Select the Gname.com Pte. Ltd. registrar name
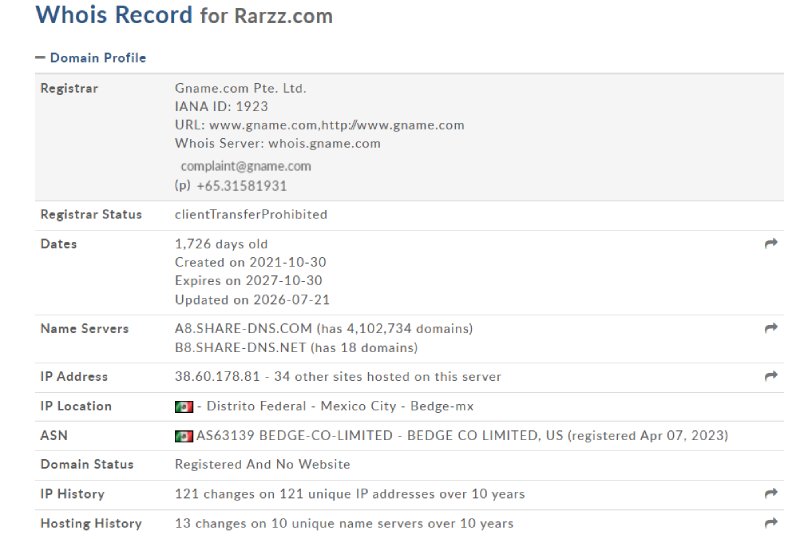Image resolution: width=800 pixels, height=539 pixels. pyautogui.click(x=240, y=88)
